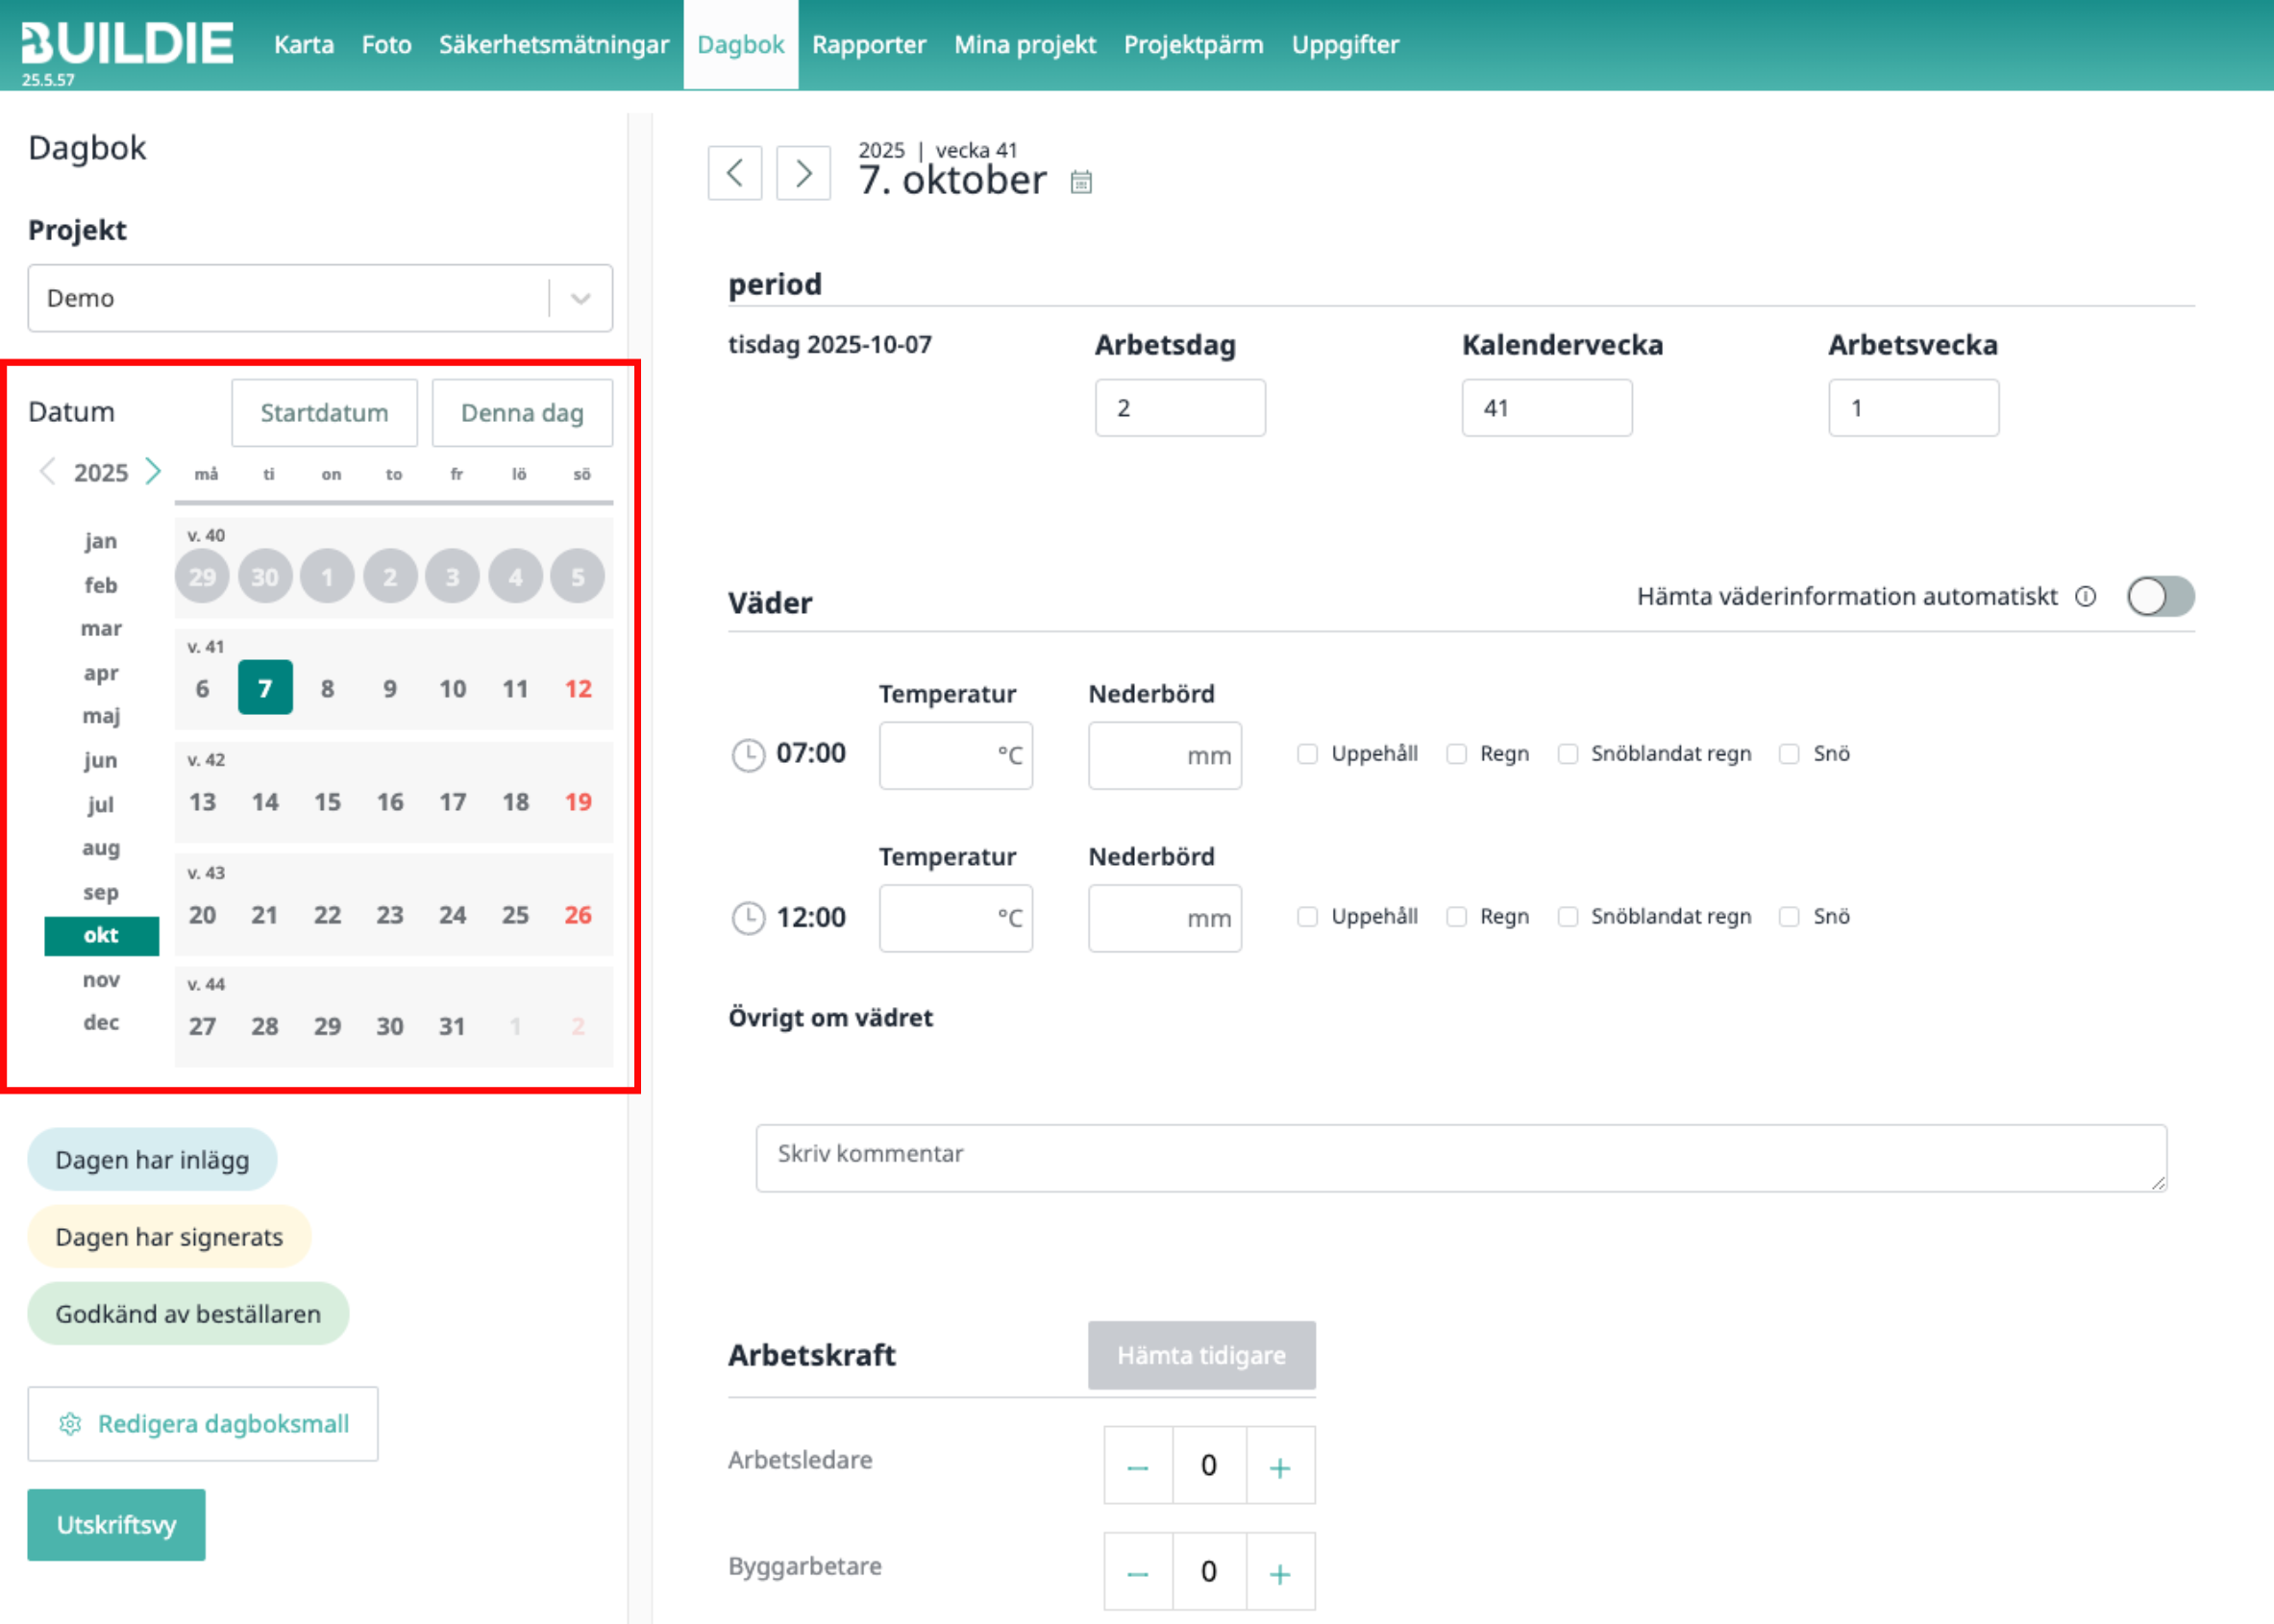Click the next year chevron after 2025

pos(153,472)
